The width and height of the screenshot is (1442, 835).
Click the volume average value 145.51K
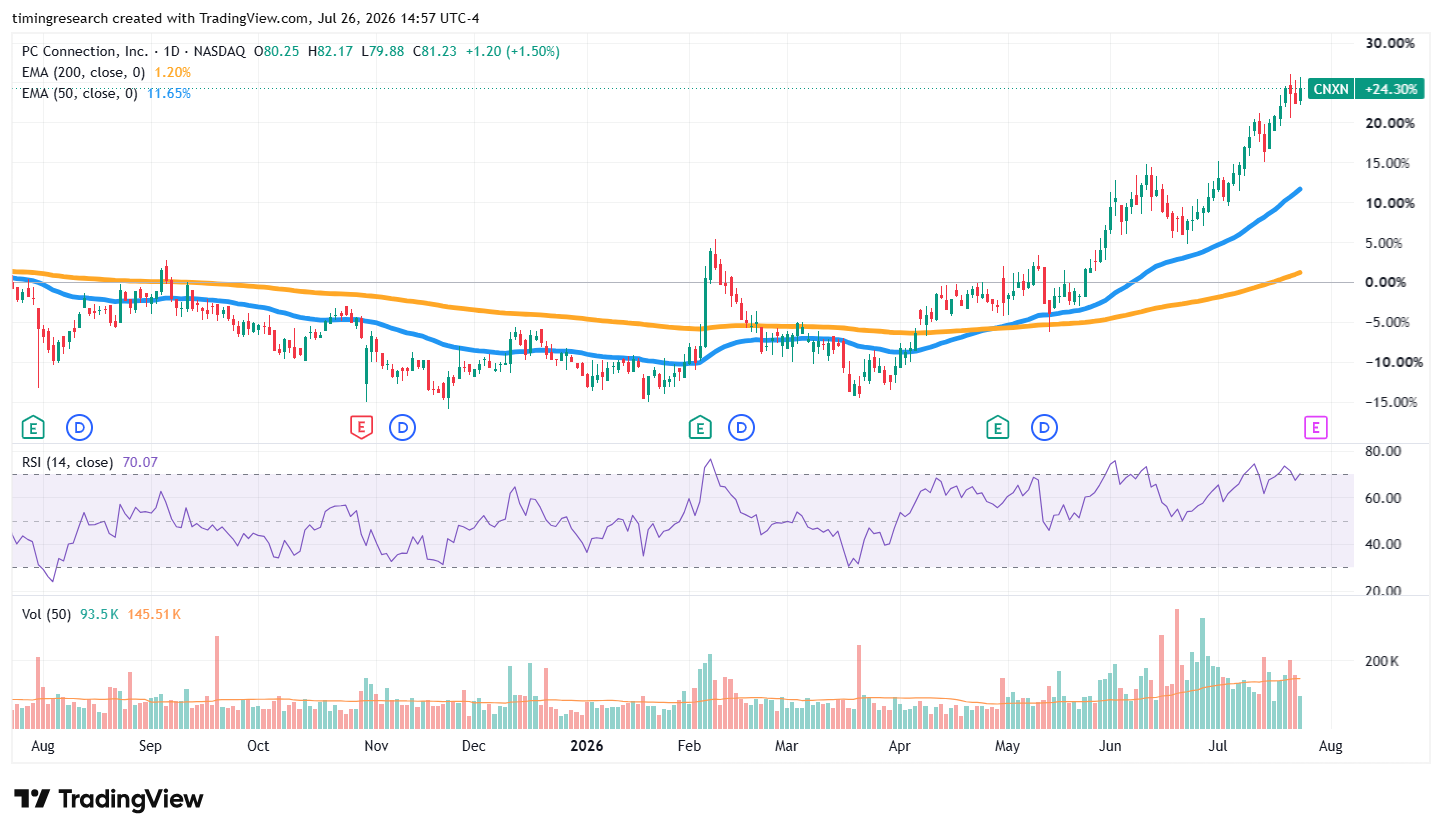[154, 614]
